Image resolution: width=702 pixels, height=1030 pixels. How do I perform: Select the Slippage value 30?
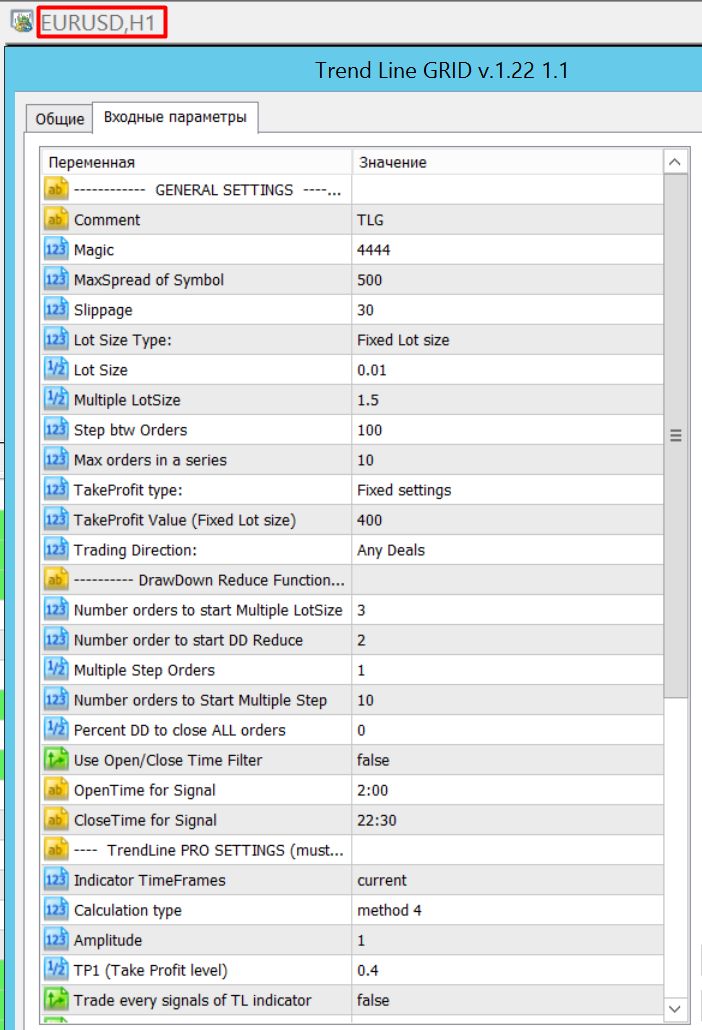coord(508,309)
